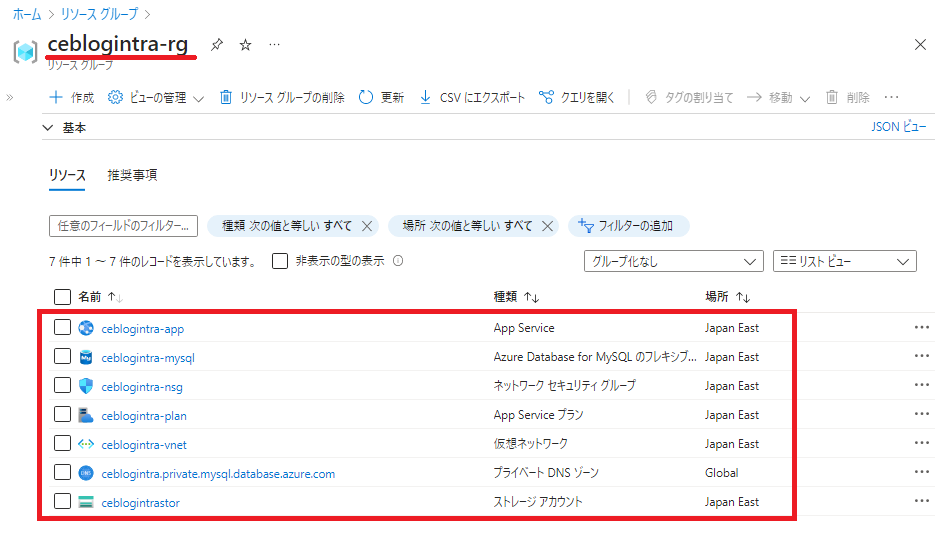The image size is (949, 534).
Task: Open the ceblogintrastor resource link
Action: [140, 503]
